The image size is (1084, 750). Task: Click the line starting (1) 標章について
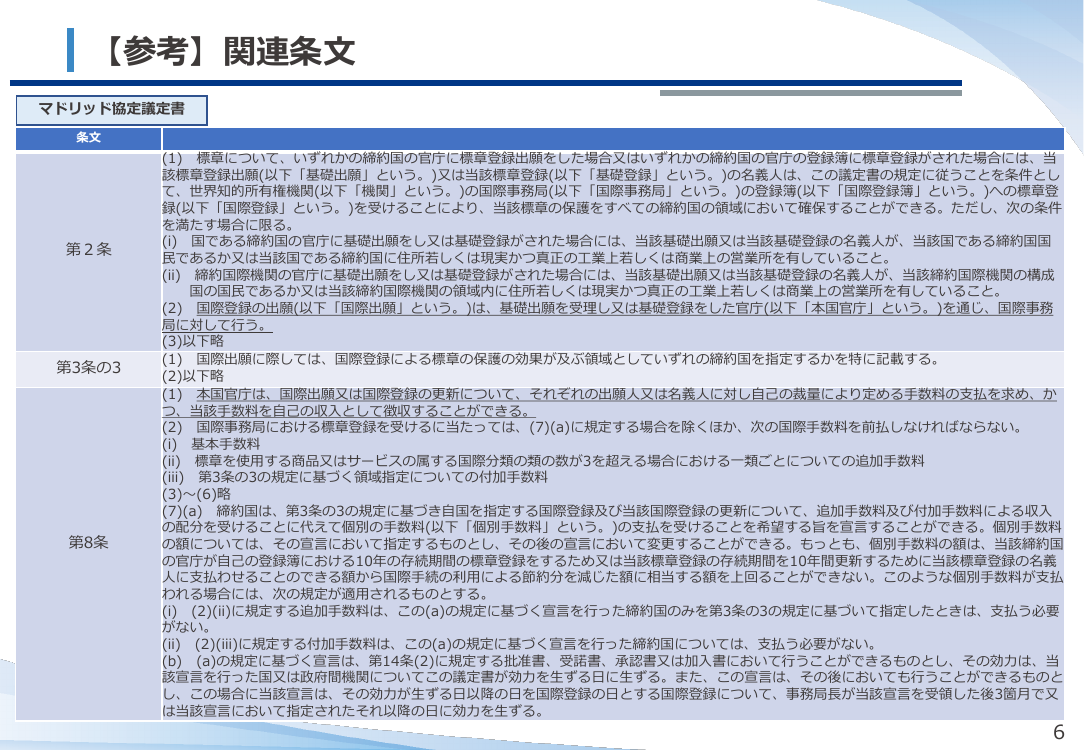[x=613, y=191]
